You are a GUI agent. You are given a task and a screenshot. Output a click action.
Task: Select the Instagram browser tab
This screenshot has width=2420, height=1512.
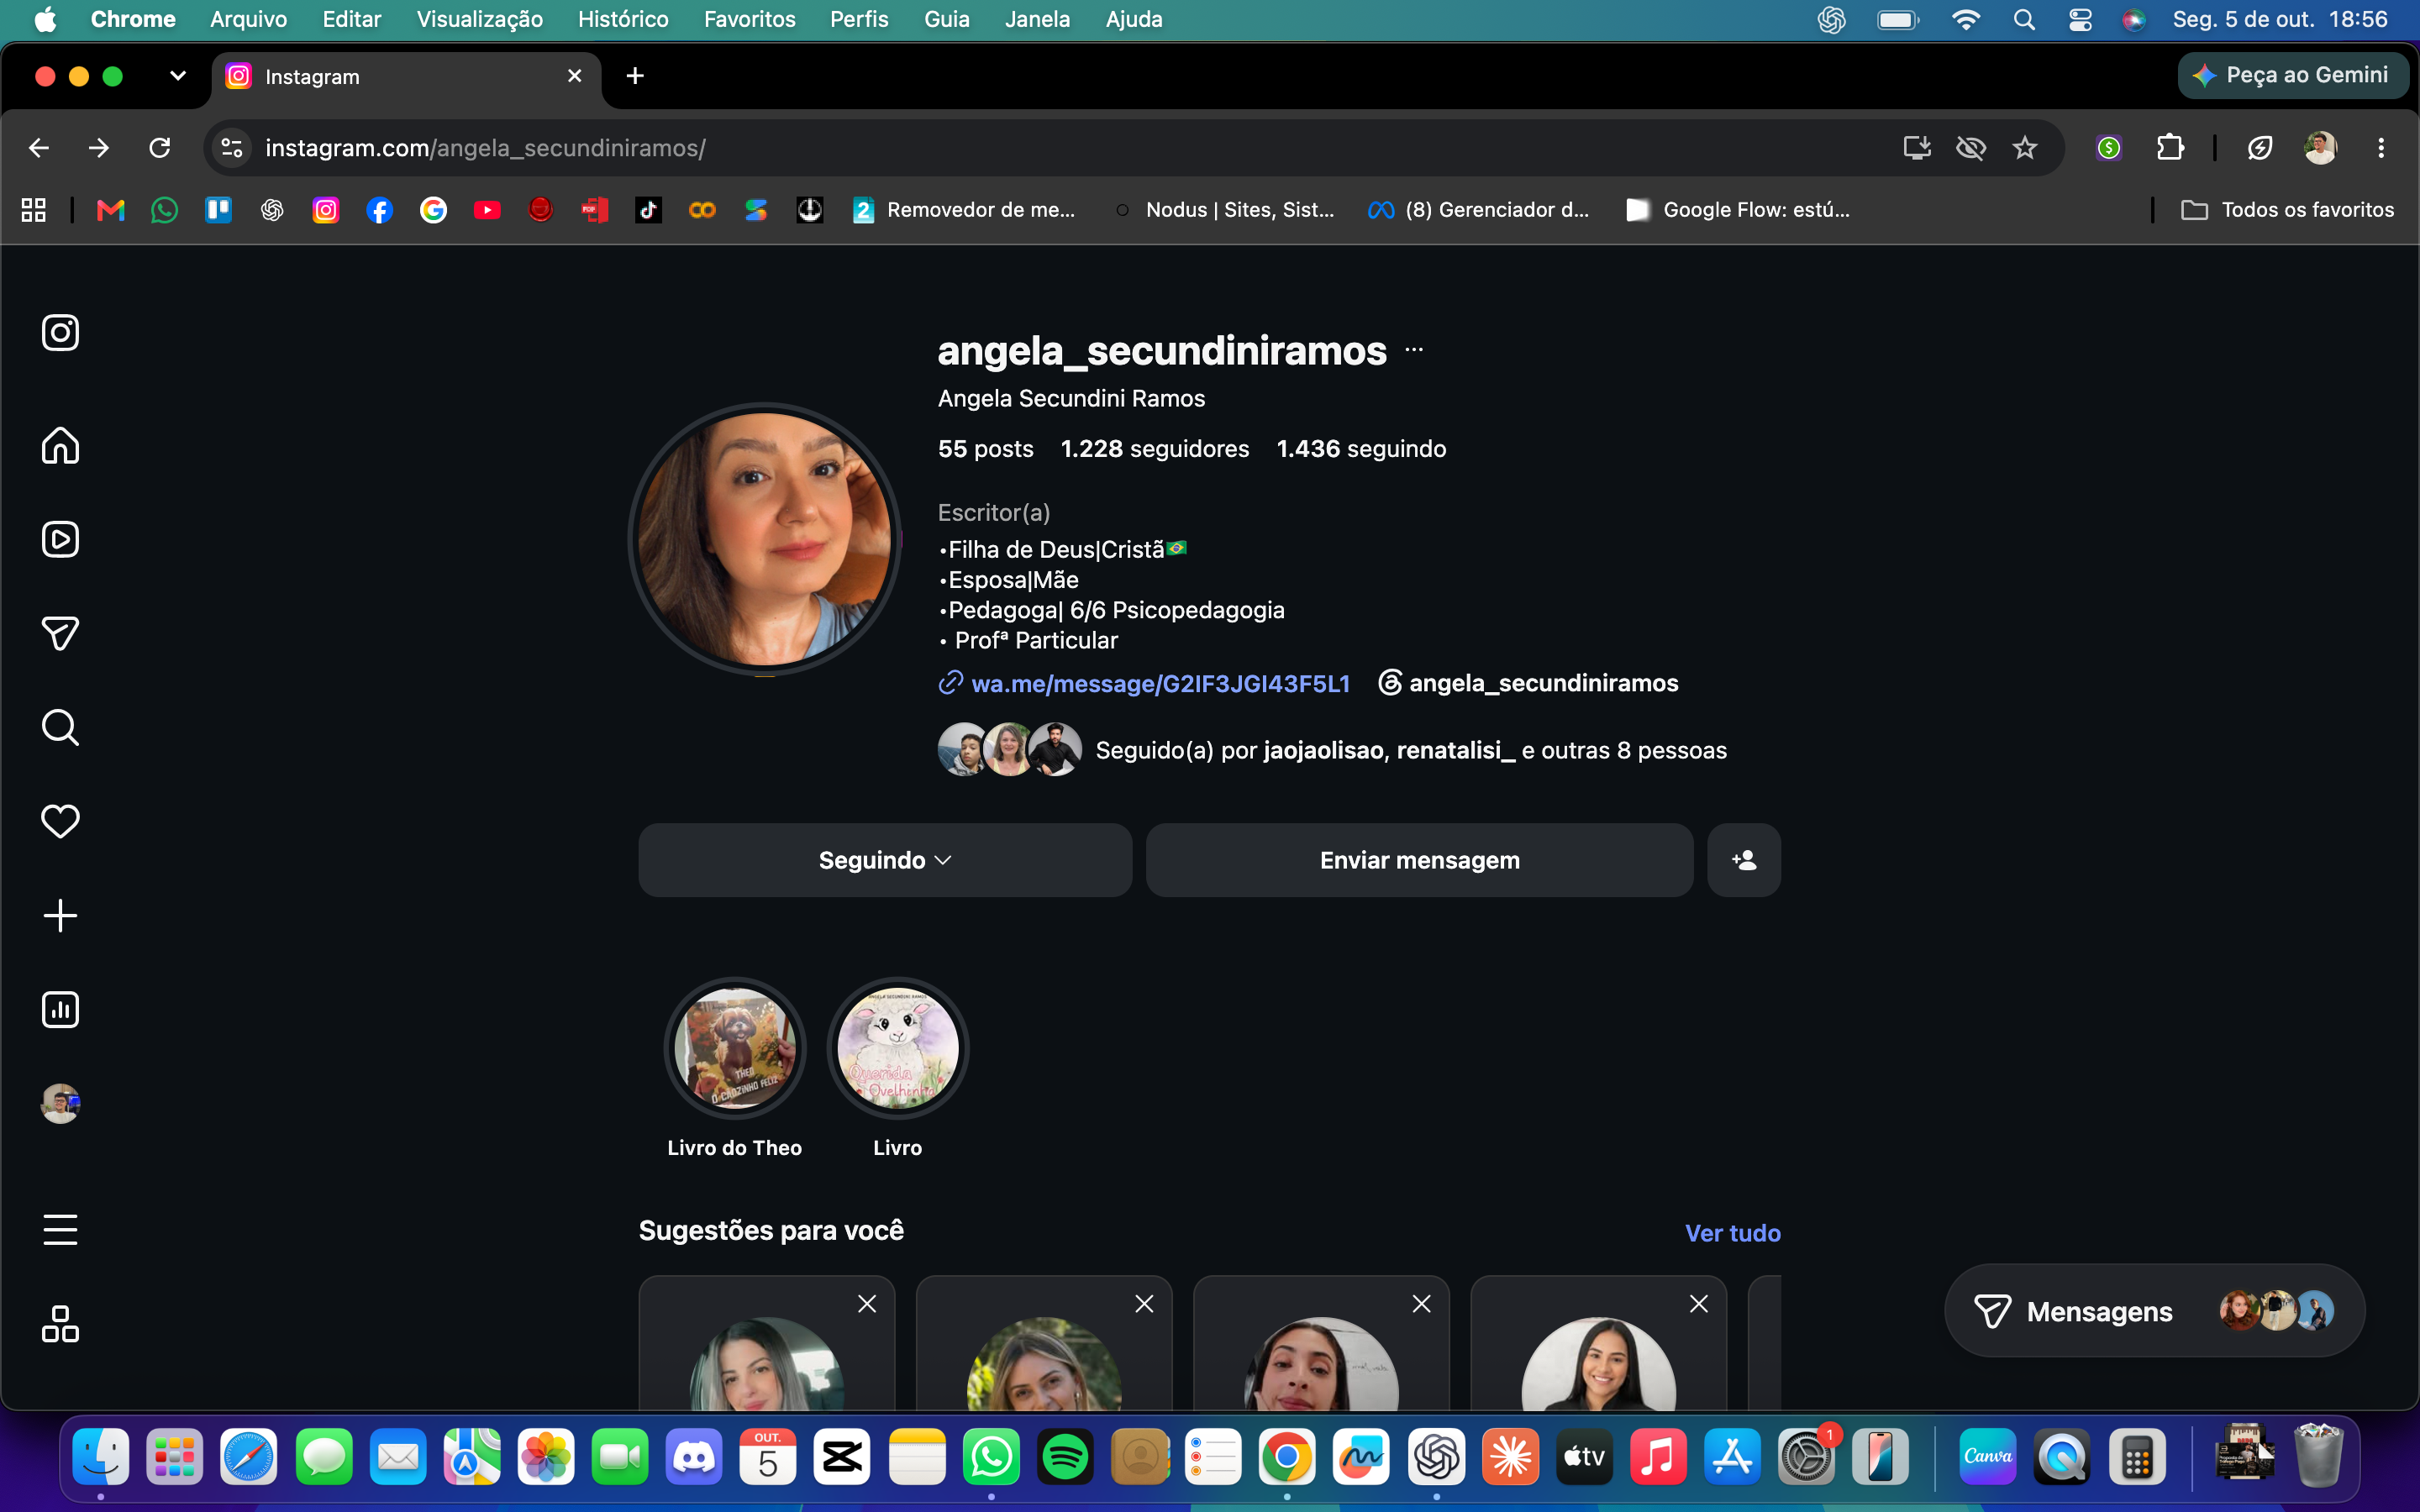point(405,77)
